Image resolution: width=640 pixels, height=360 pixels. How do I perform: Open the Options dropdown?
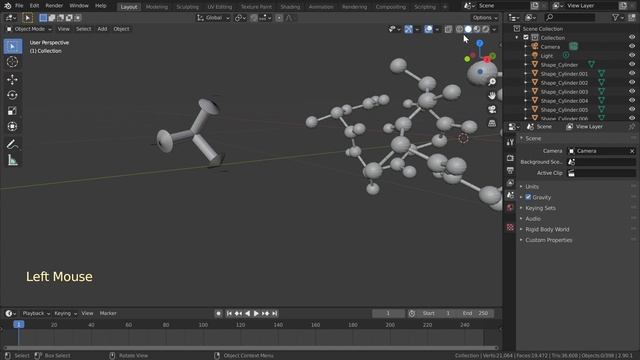click(485, 18)
